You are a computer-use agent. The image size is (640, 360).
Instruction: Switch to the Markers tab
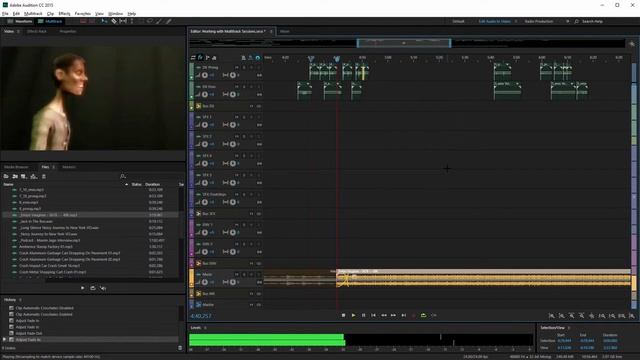click(69, 167)
